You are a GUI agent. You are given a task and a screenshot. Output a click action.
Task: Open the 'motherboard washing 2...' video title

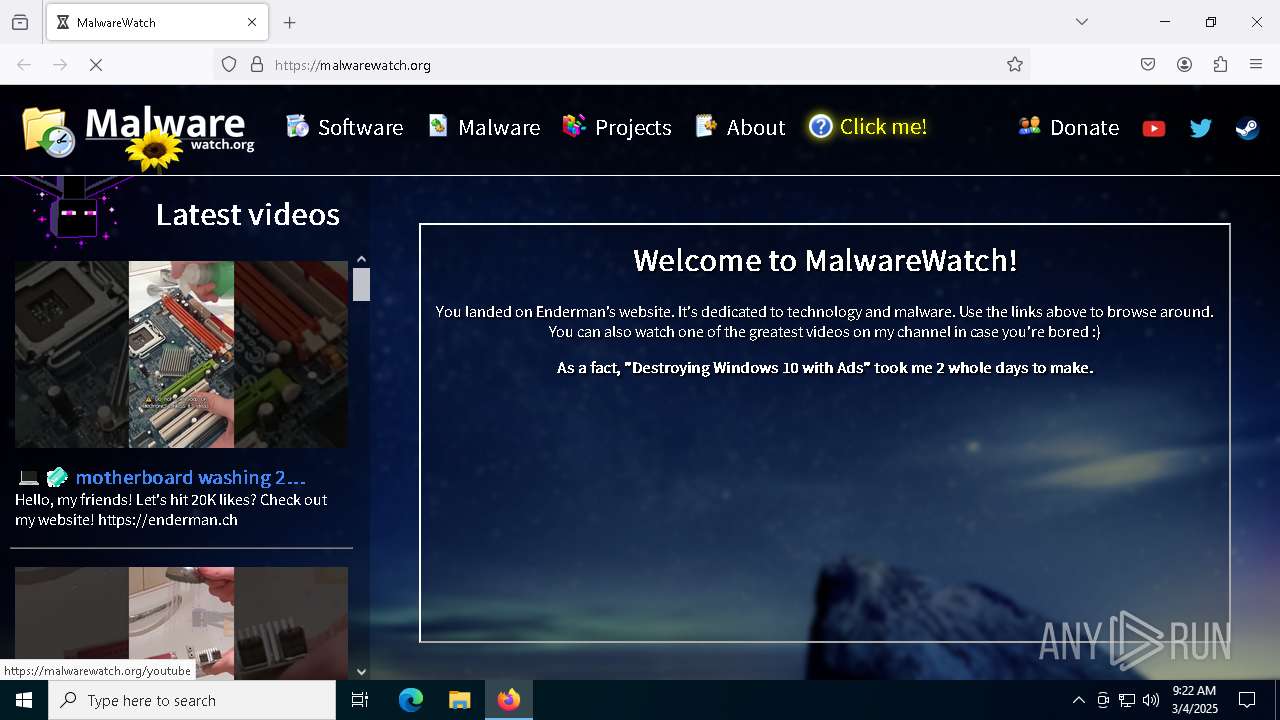pyautogui.click(x=190, y=477)
